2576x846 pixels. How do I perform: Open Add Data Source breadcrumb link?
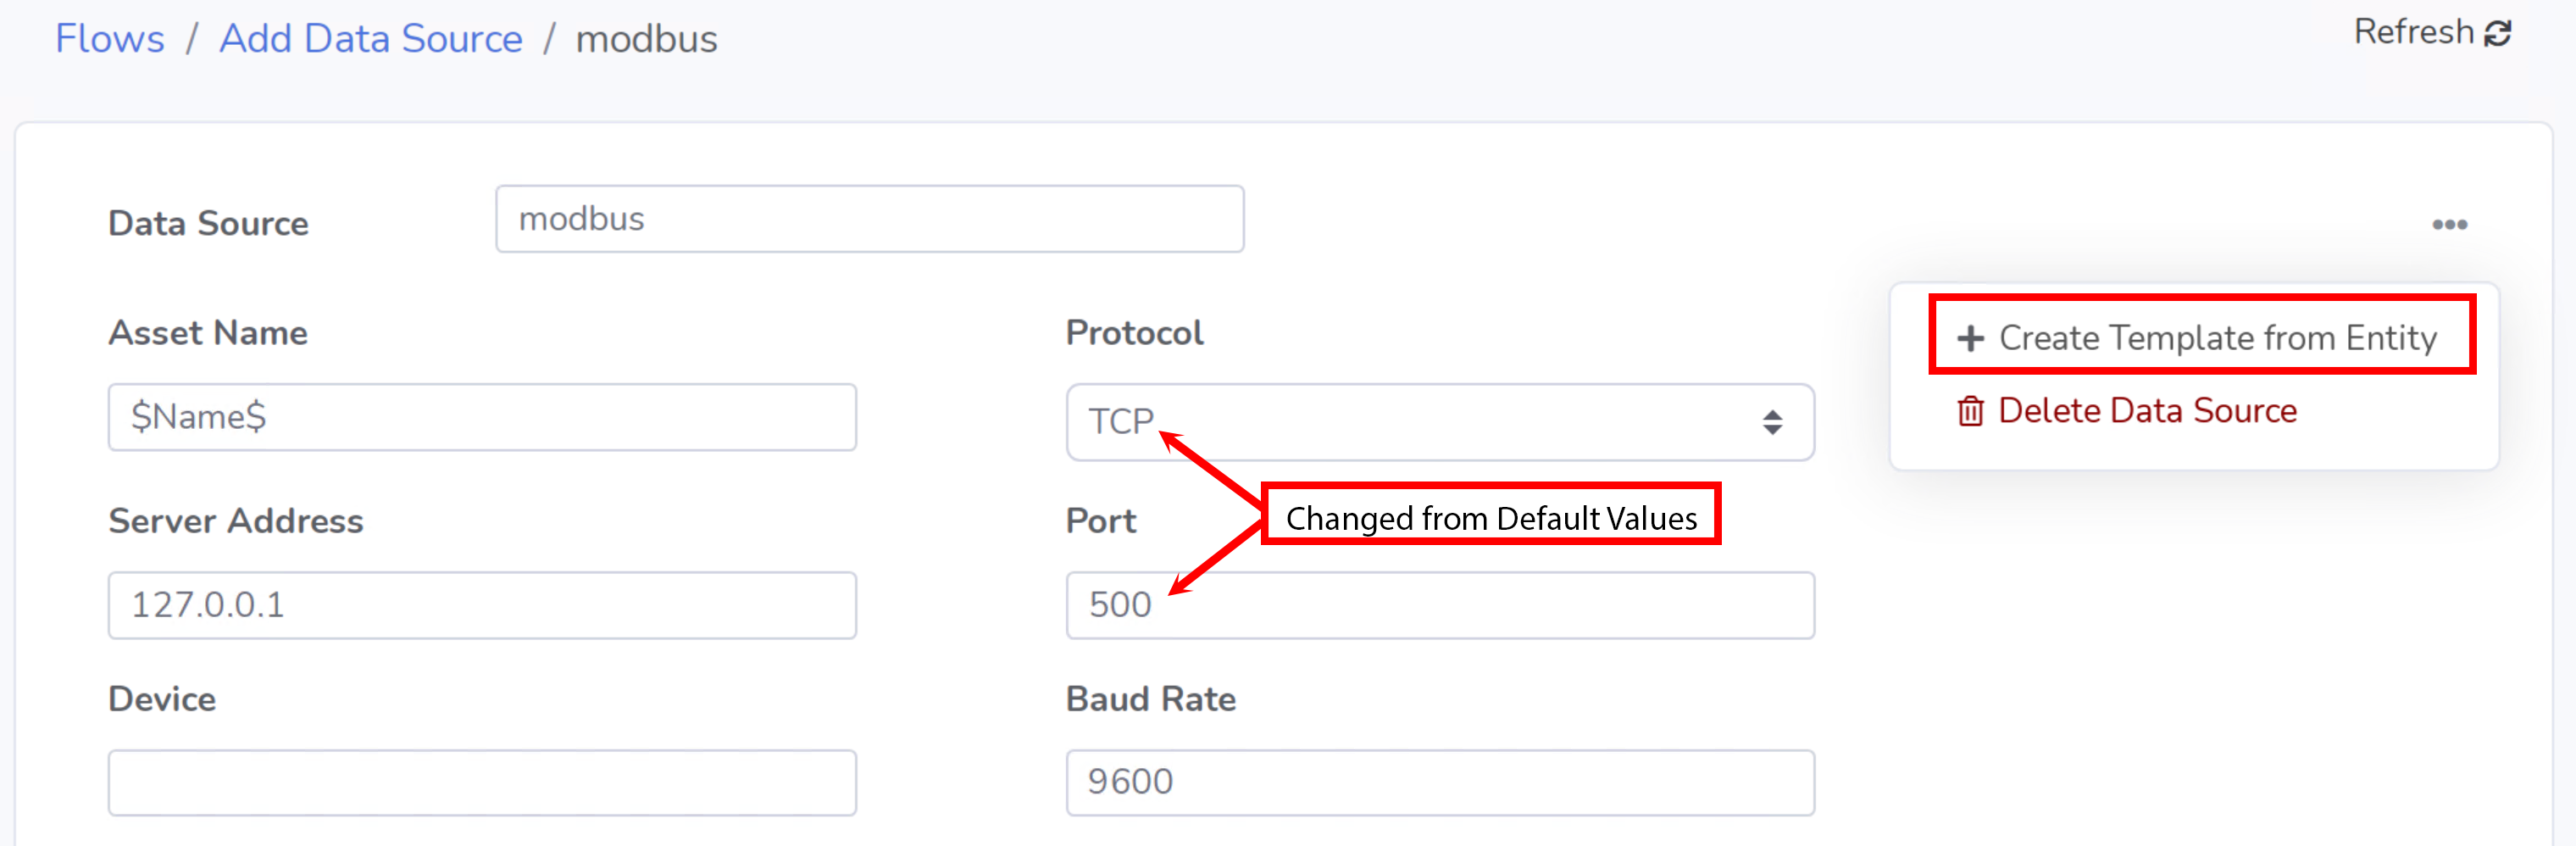point(371,39)
